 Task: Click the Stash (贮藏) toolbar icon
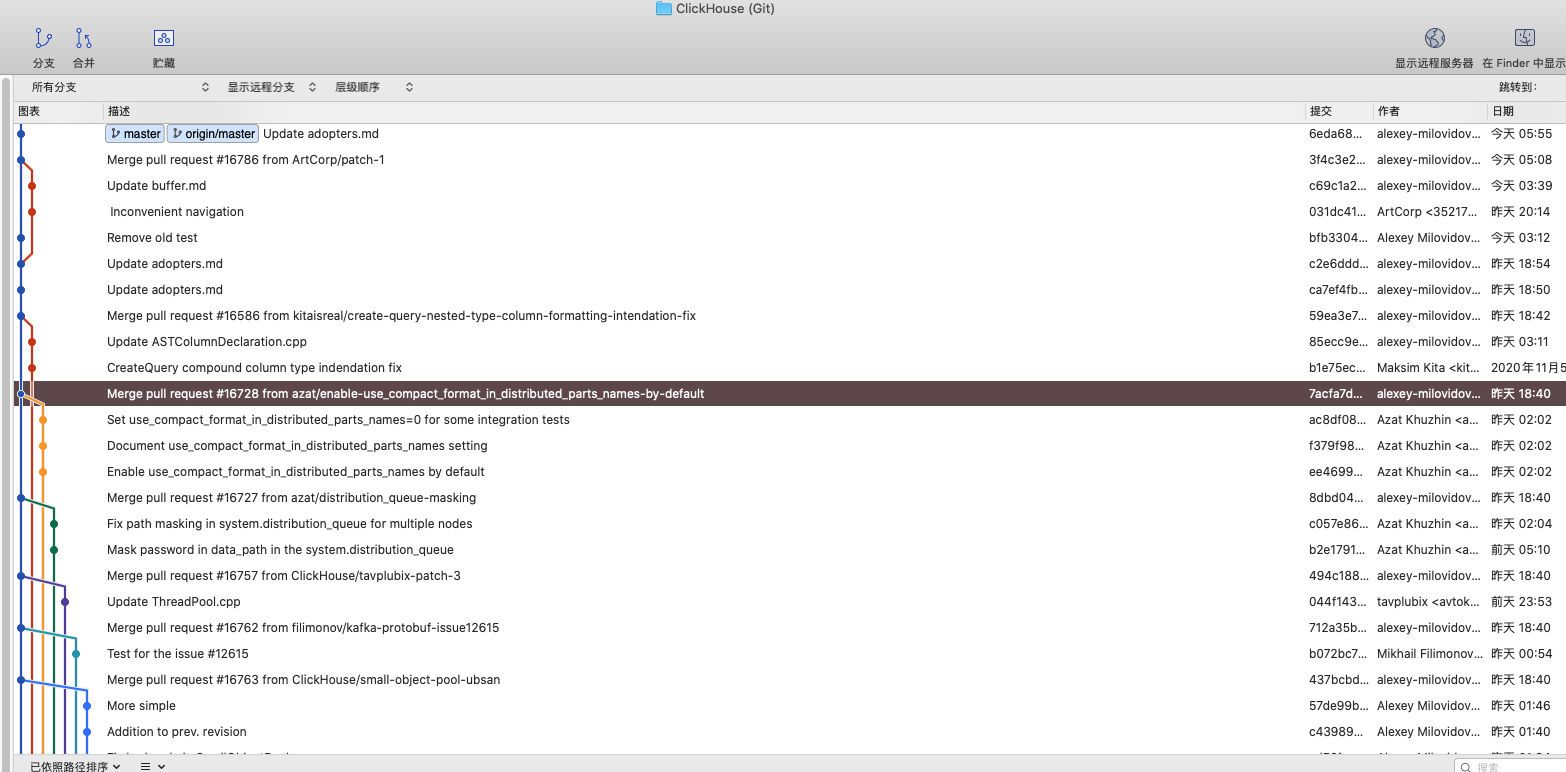(x=164, y=39)
